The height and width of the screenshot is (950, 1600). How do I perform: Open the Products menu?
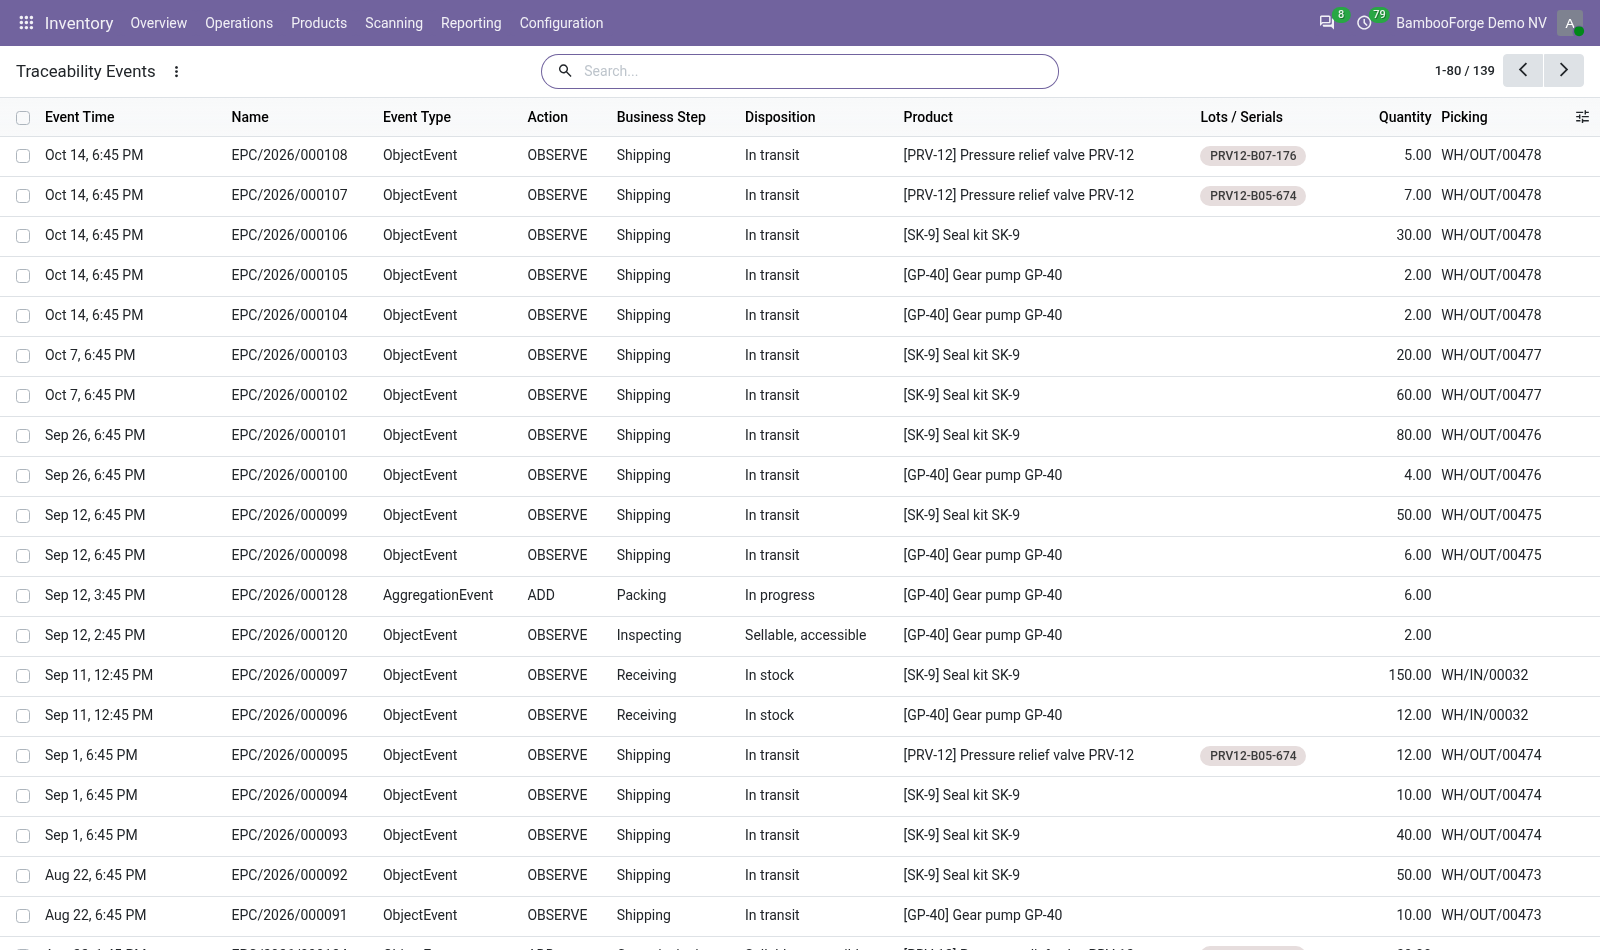coord(319,23)
